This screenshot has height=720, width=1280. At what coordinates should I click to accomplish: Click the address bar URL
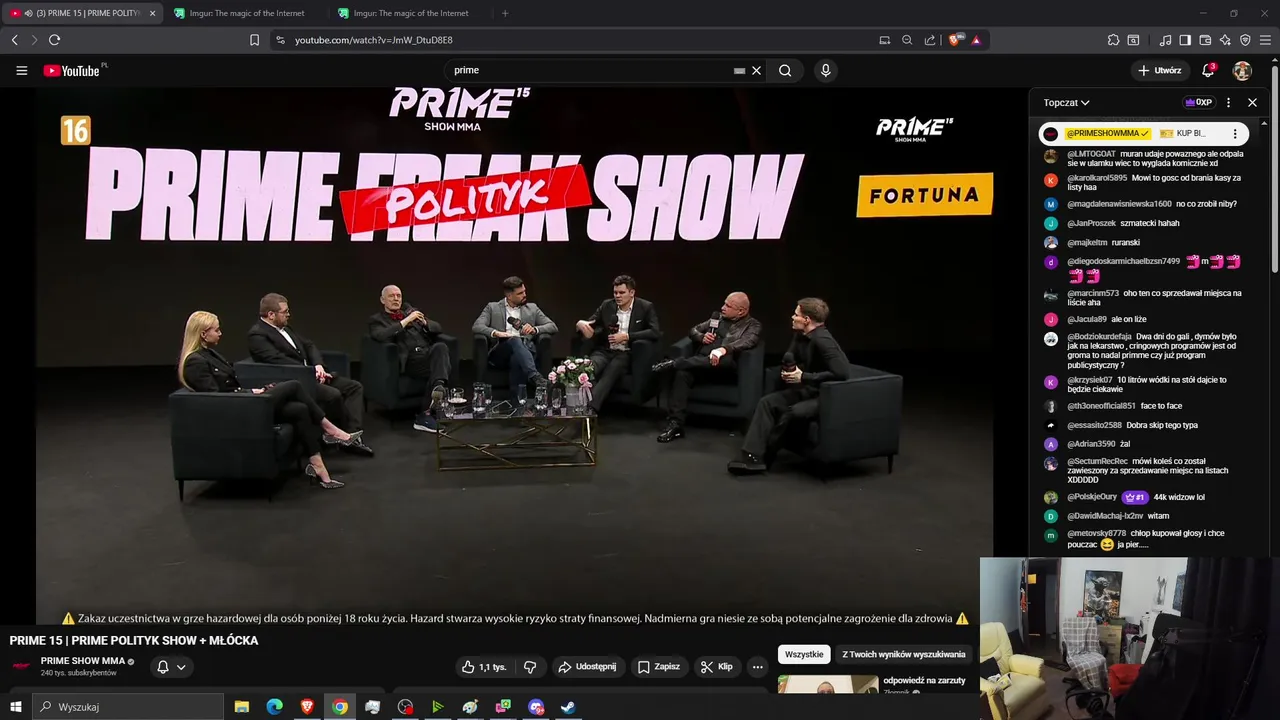[x=374, y=40]
